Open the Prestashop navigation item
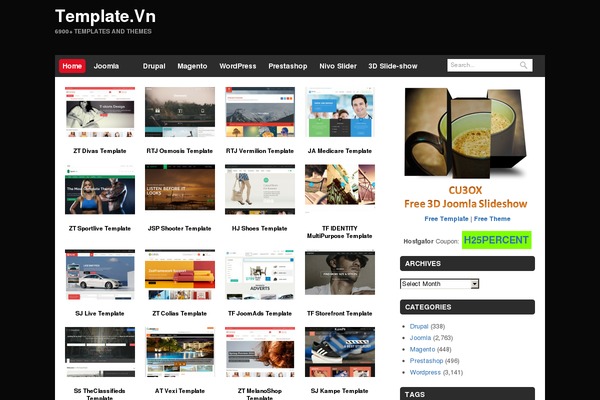This screenshot has height=400, width=600. pyautogui.click(x=288, y=66)
